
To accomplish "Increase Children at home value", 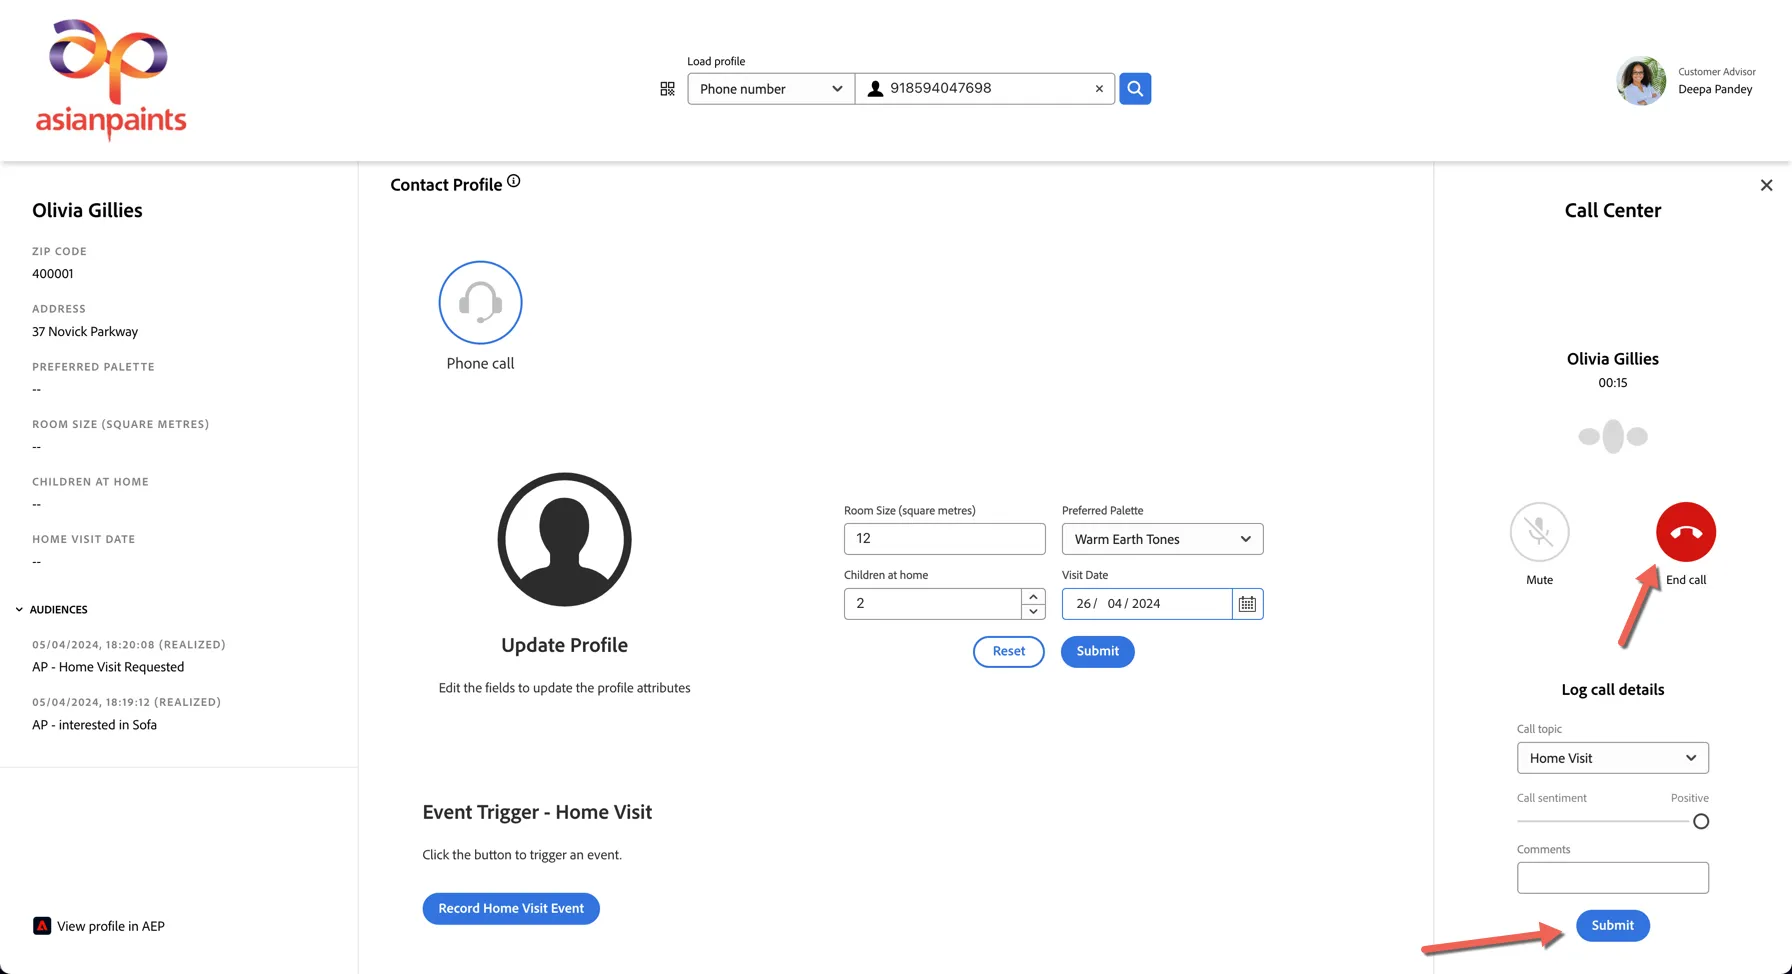I will pyautogui.click(x=1033, y=597).
